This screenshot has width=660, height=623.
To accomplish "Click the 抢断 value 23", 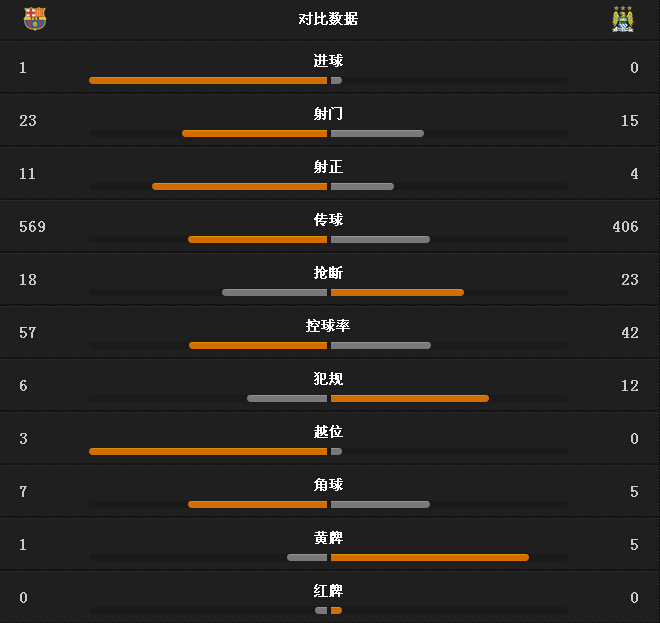I will coord(629,280).
